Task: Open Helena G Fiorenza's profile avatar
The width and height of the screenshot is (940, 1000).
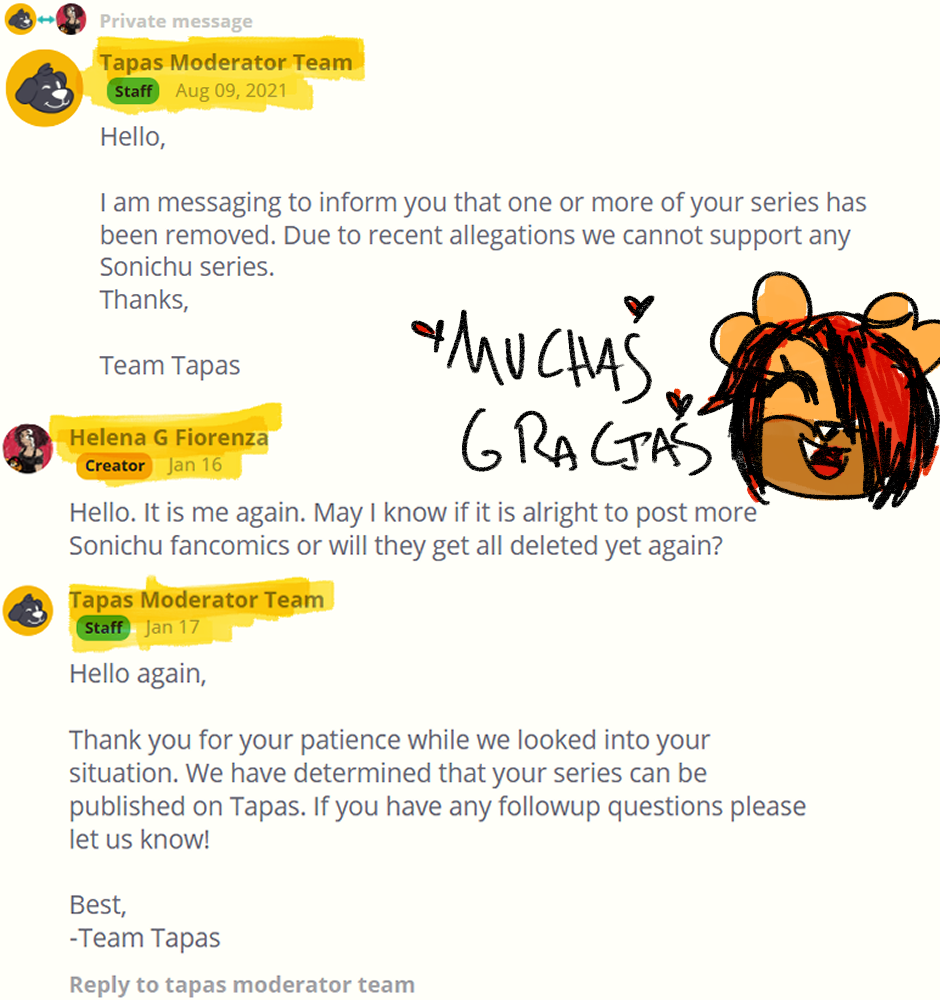Action: (28, 448)
